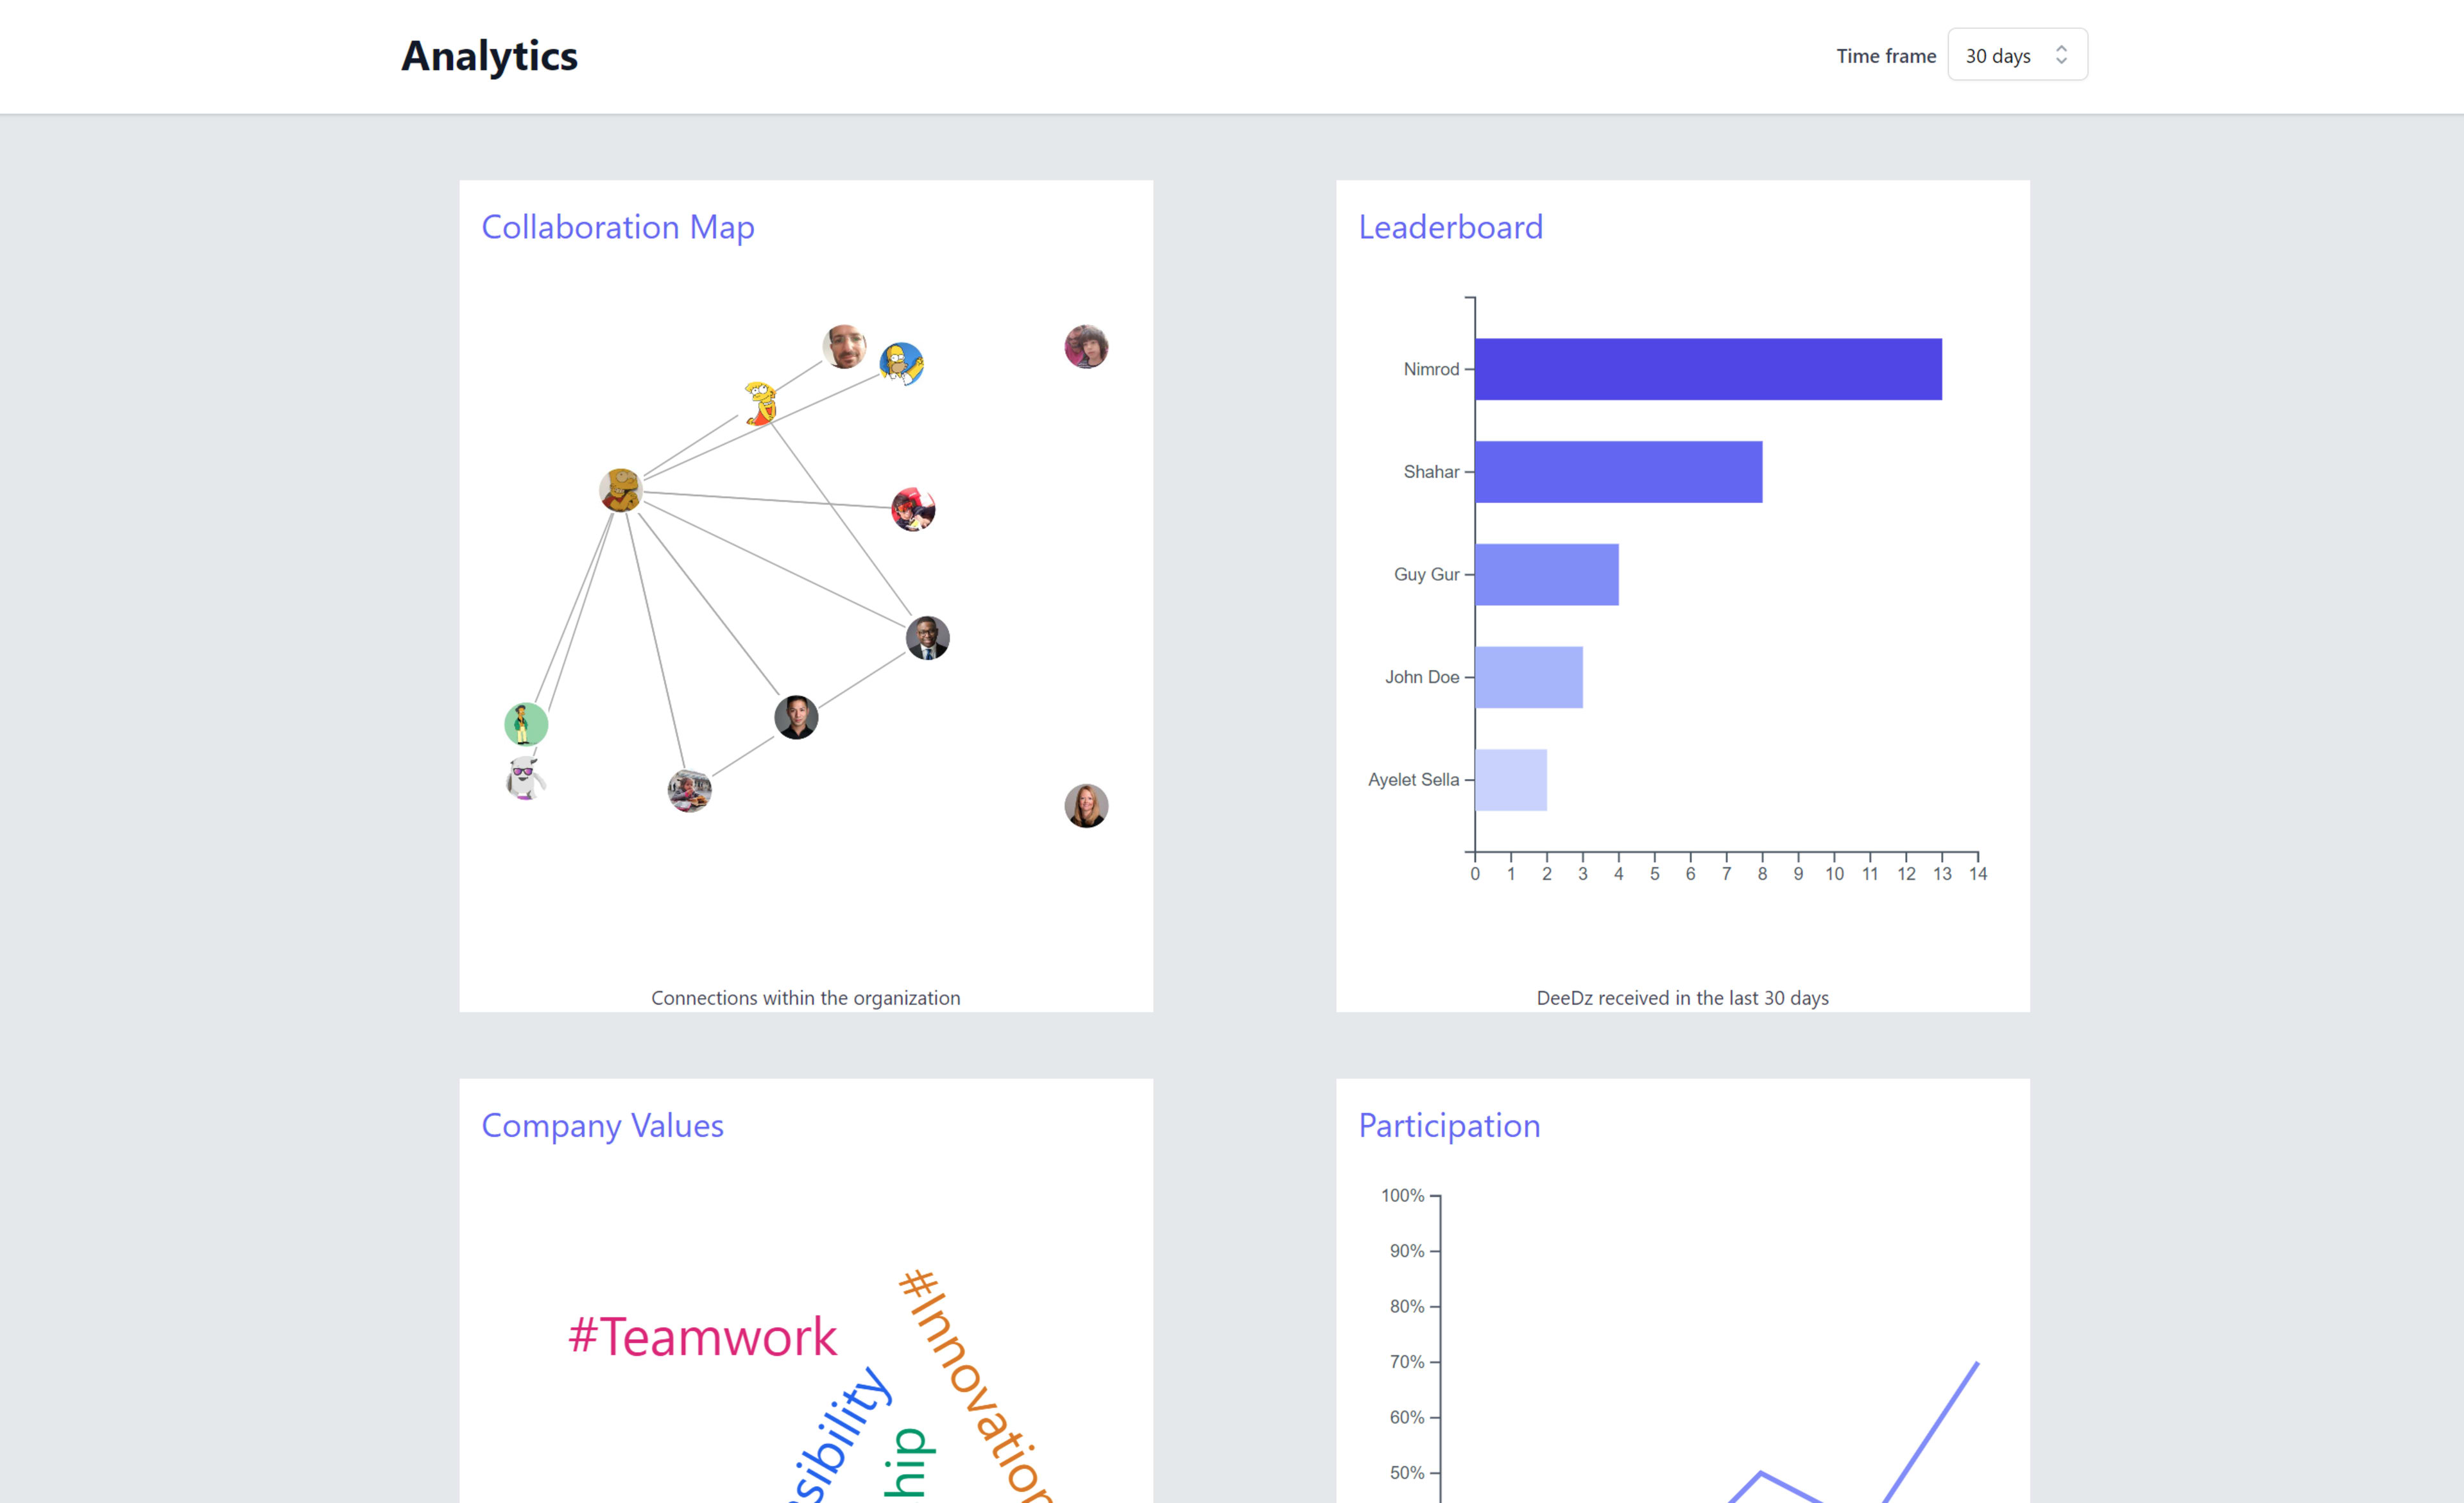Viewport: 2464px width, 1503px height.
Task: Click the man in black shirt avatar
Action: coord(796,717)
